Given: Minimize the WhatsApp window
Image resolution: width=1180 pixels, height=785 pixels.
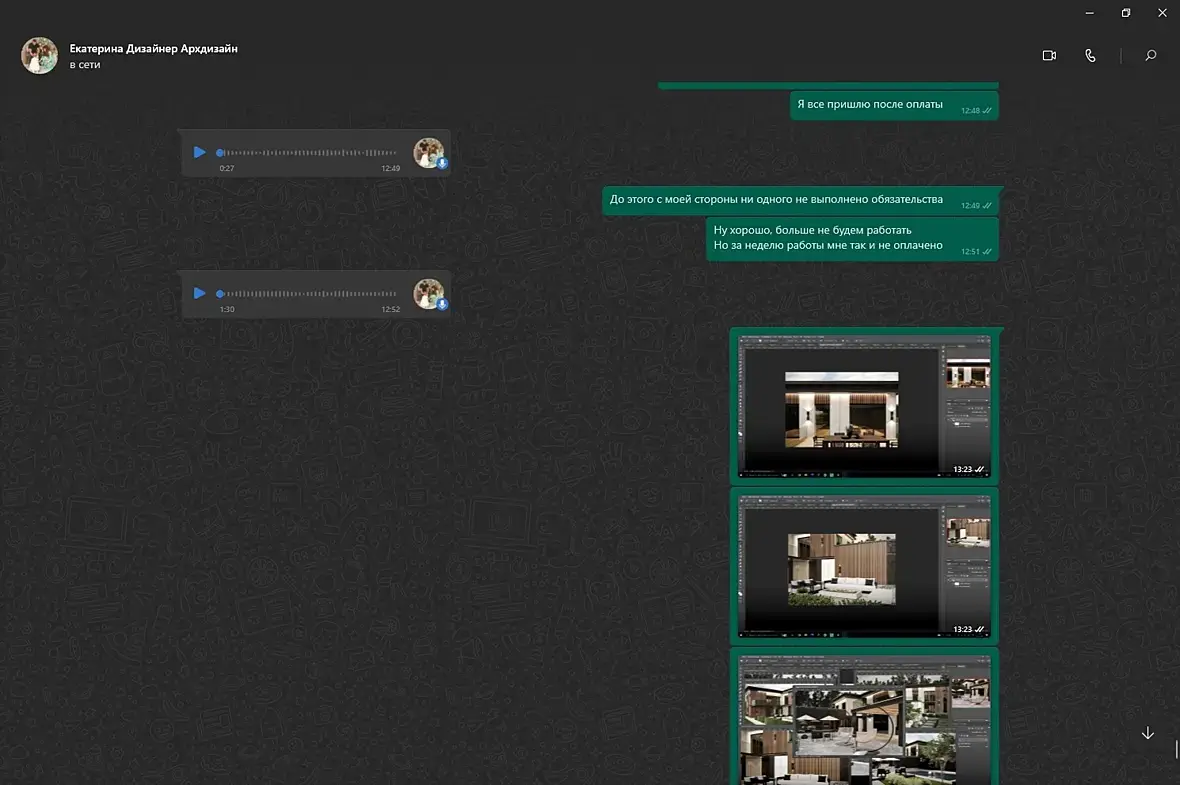Looking at the screenshot, I should [x=1090, y=13].
